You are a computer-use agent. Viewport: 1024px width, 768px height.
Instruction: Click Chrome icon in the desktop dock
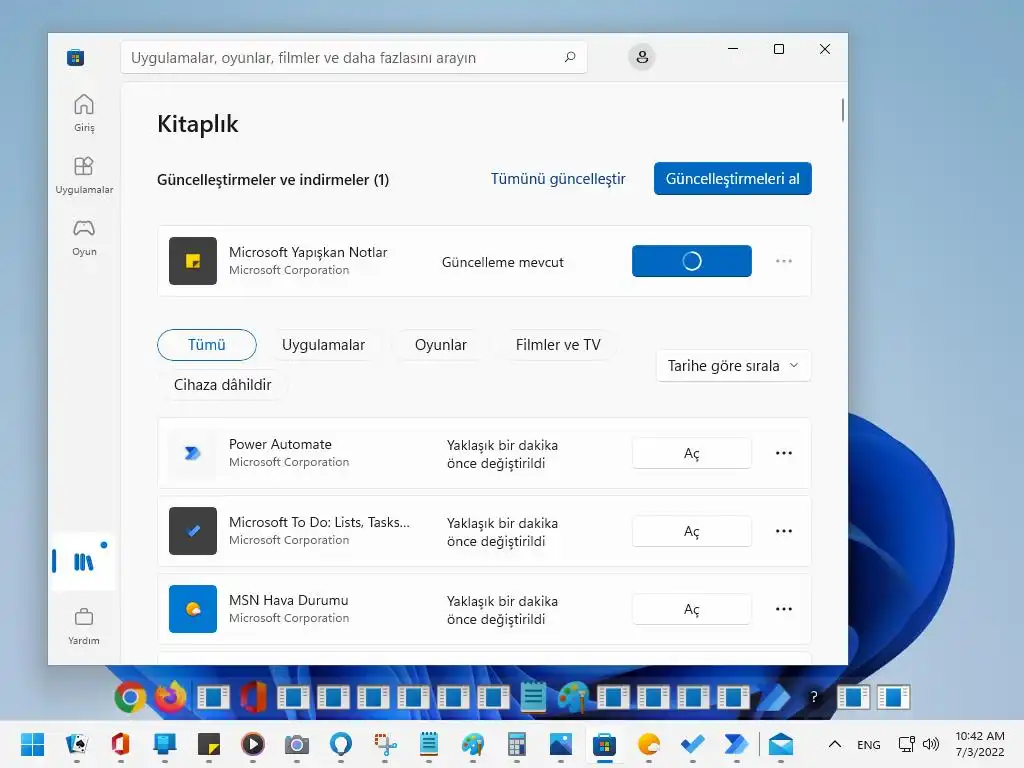tap(130, 697)
